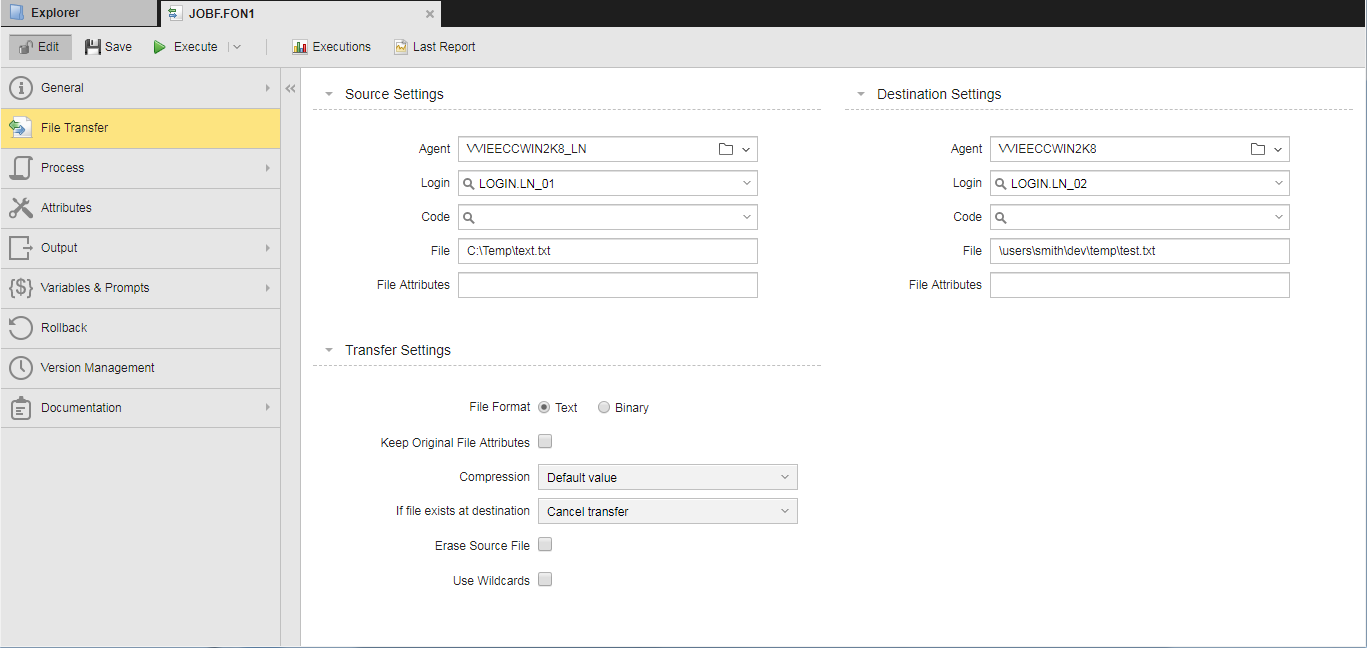The width and height of the screenshot is (1367, 648).
Task: Execute the job via Execute button
Action: pos(185,47)
